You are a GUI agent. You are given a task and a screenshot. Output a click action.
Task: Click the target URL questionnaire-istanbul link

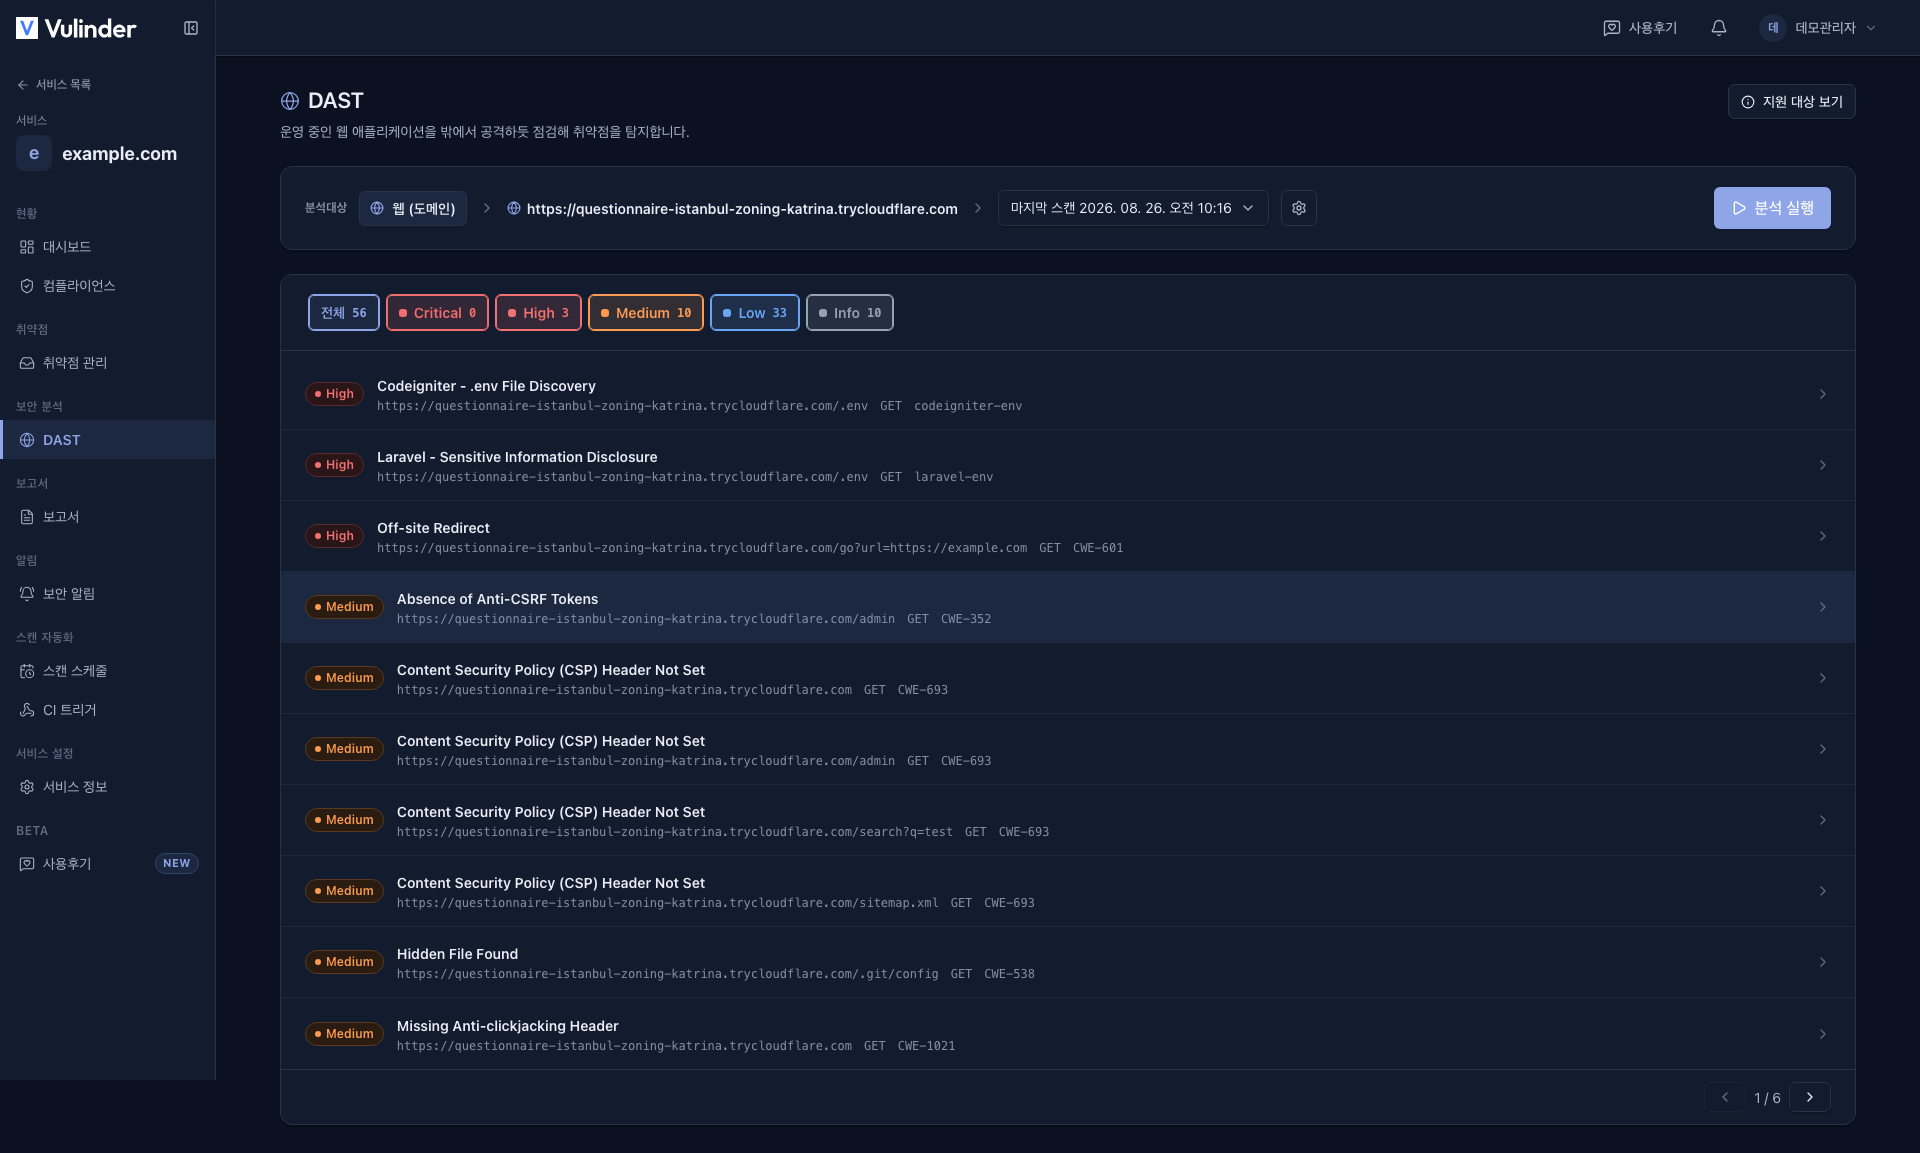pos(732,208)
